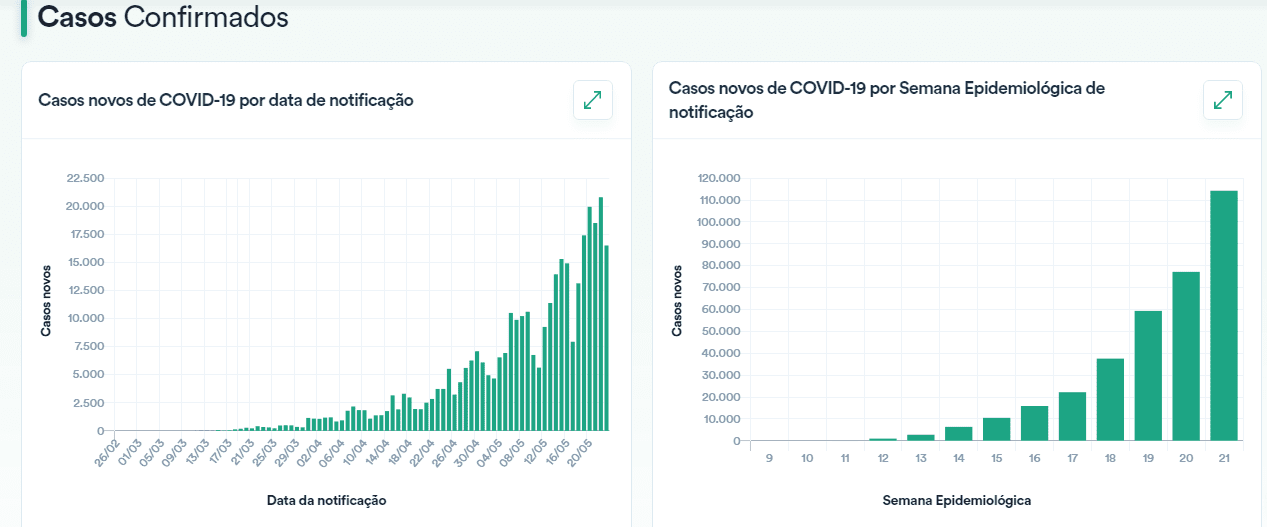Click the '5.000' y-axis value
Screen dimensions: 1267x527
click(88, 374)
